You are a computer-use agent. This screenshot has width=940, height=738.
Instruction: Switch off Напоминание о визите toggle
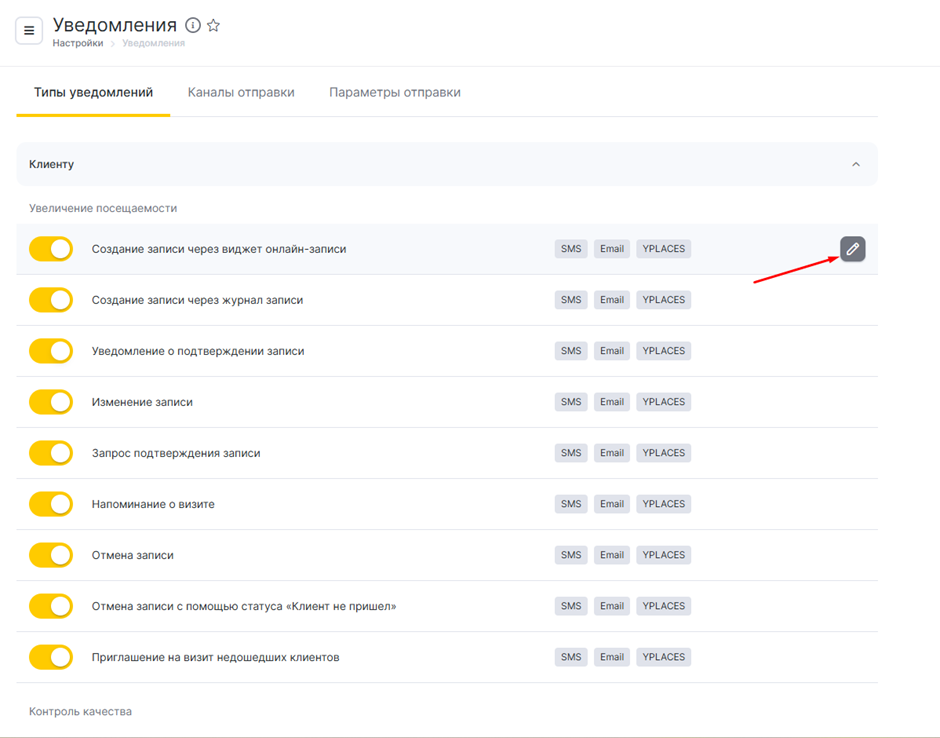(x=51, y=504)
